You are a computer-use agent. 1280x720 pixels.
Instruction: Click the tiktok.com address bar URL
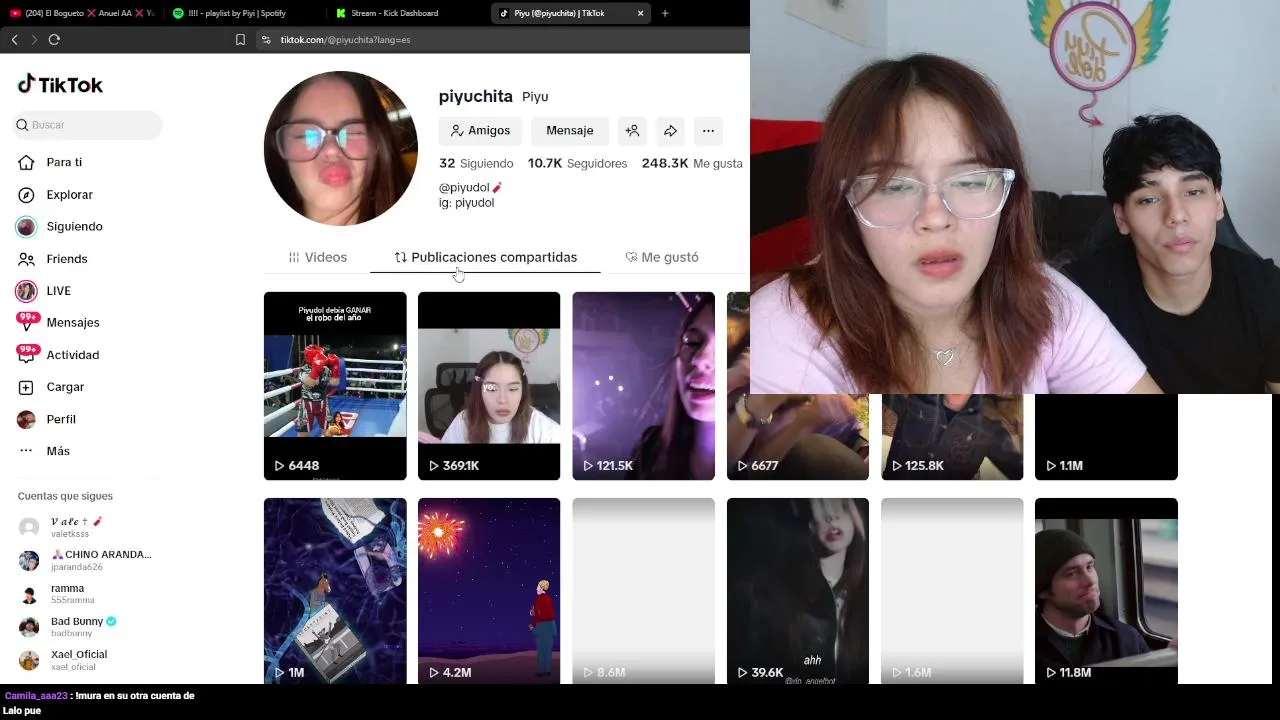coord(345,39)
